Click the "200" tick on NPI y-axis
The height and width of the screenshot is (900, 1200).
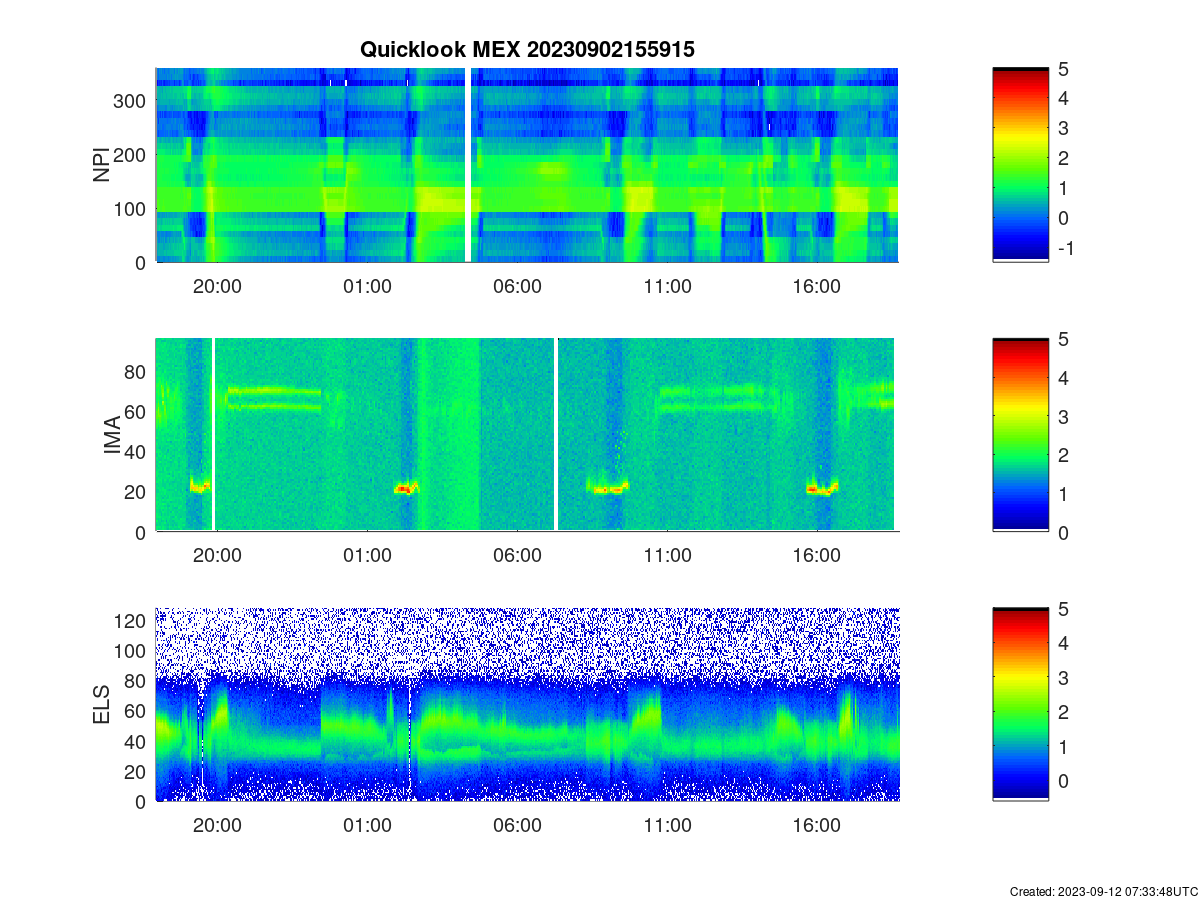pyautogui.click(x=131, y=155)
